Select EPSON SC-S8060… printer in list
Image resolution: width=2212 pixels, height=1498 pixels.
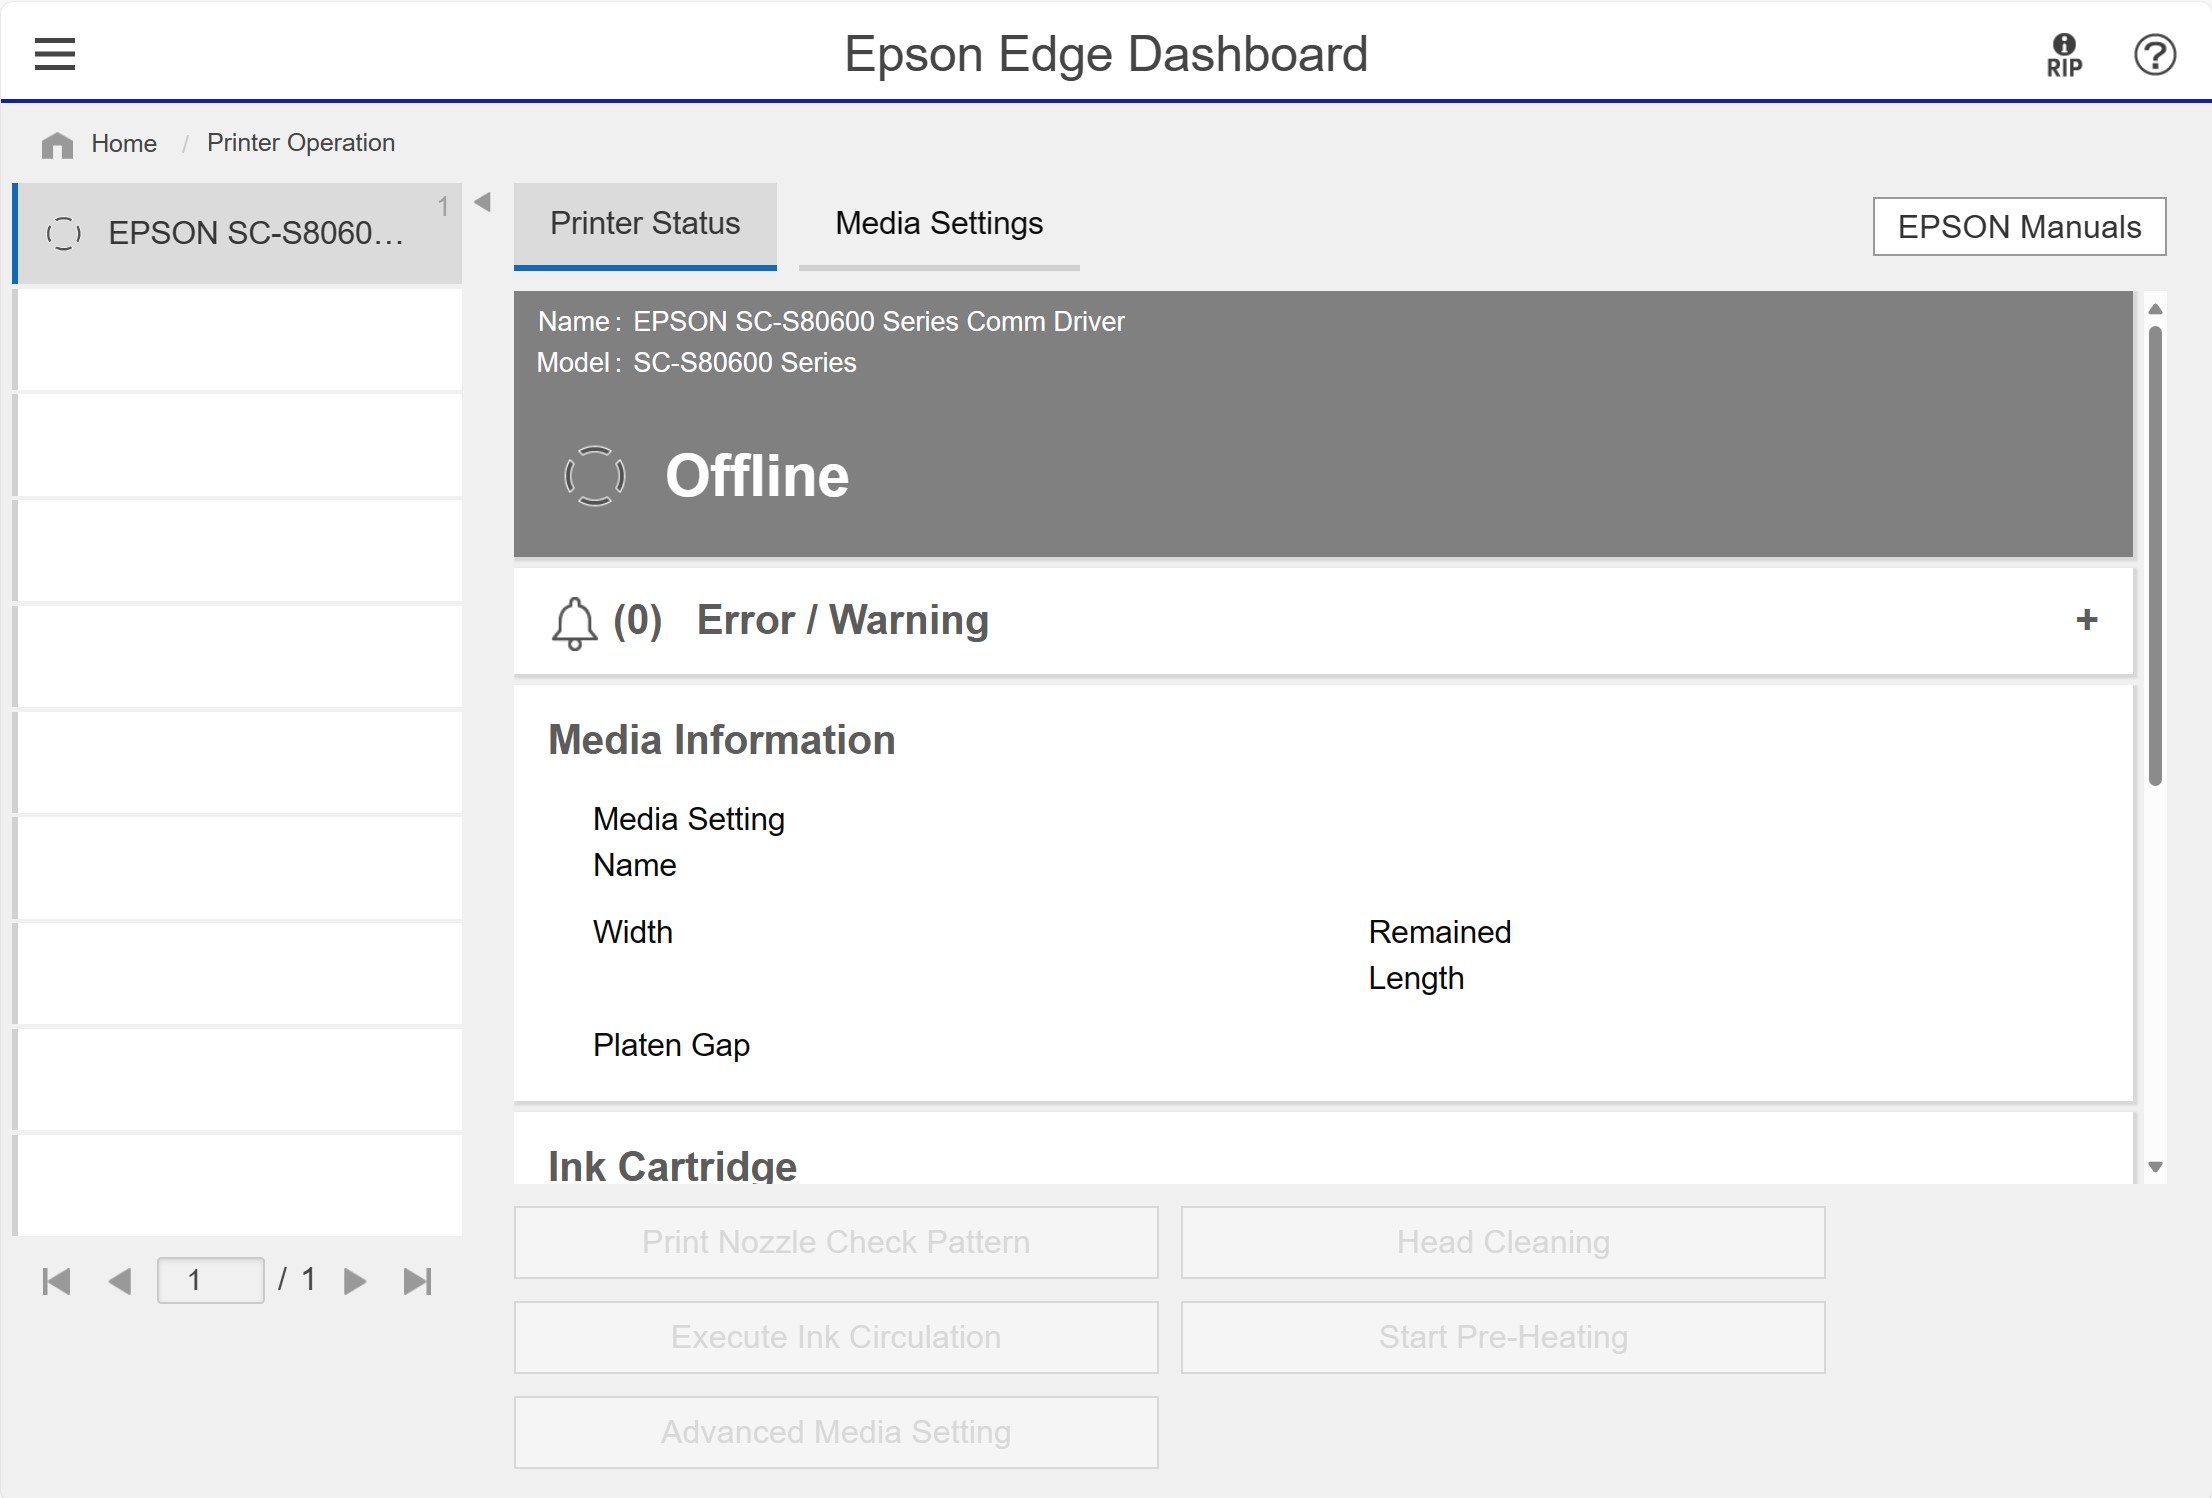point(239,233)
